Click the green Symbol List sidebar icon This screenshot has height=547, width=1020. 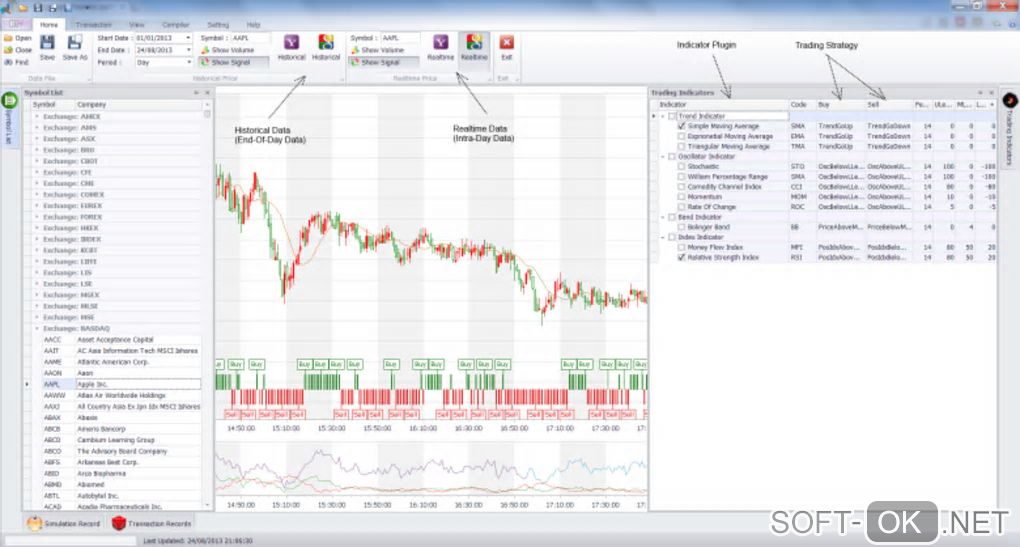tap(10, 100)
